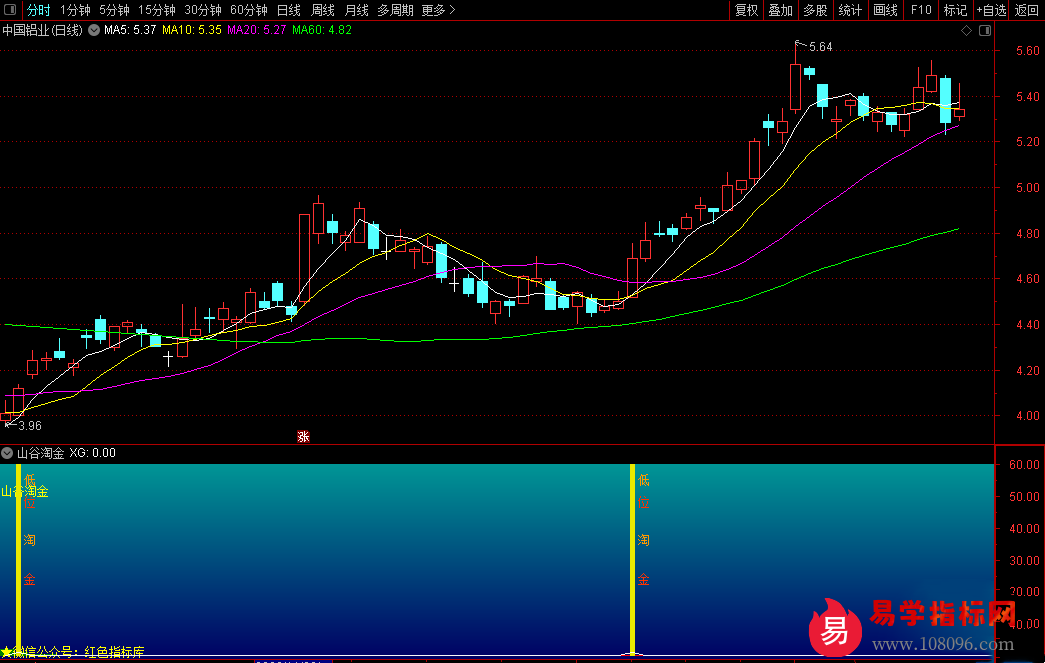
Task: Click the 4.60 price axis label
Action: [1028, 279]
